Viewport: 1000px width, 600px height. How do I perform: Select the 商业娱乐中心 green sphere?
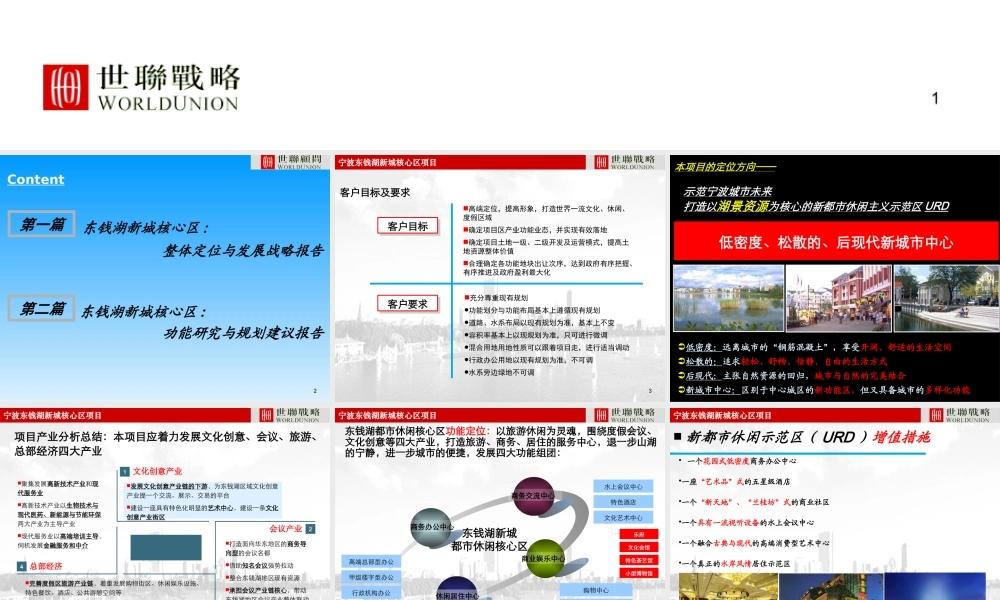point(544,558)
